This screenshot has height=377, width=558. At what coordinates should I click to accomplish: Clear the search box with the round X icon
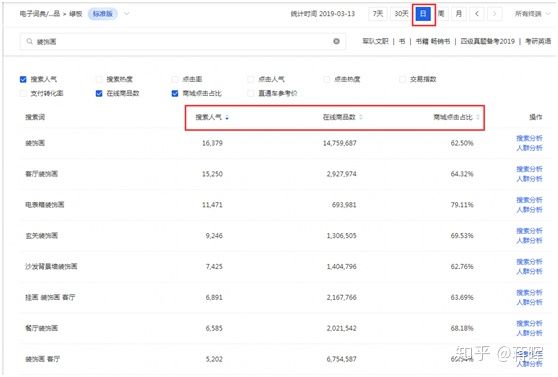click(336, 41)
